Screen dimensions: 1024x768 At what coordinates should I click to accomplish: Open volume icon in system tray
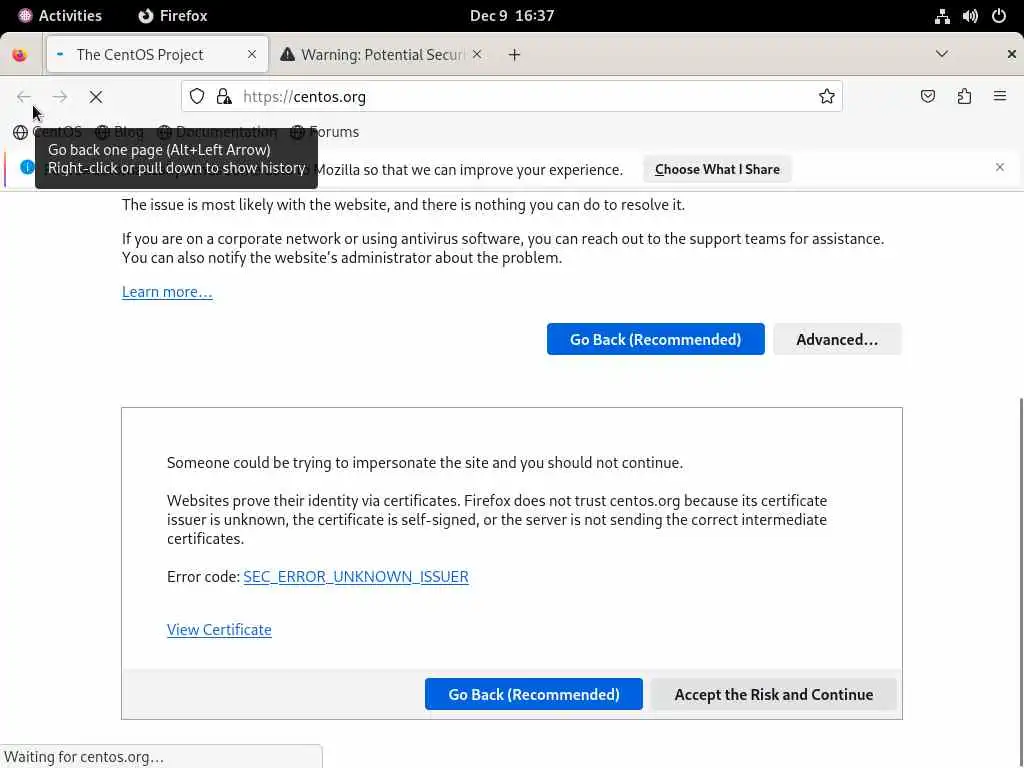(970, 16)
